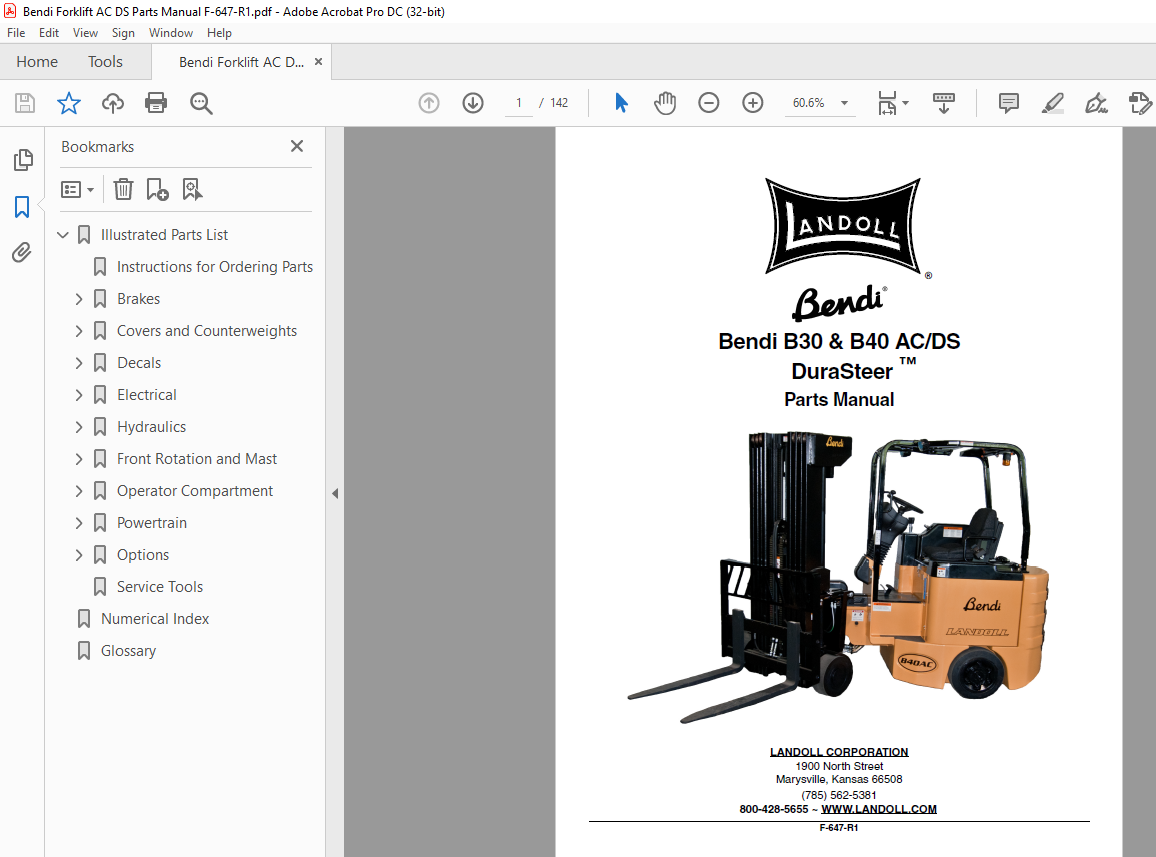Image resolution: width=1156 pixels, height=857 pixels.
Task: Open the Sign document tool
Action: click(x=1096, y=103)
